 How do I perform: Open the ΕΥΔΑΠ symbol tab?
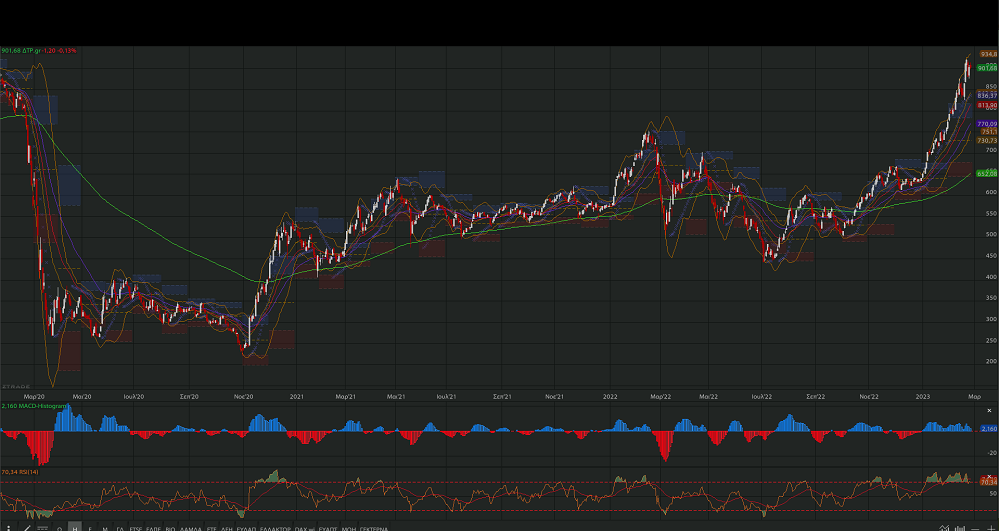246,528
